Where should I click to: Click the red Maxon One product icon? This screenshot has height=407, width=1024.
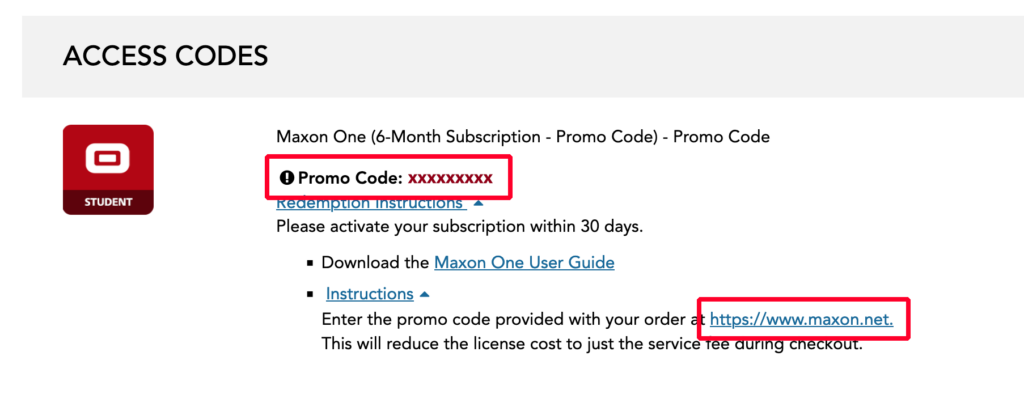108,170
